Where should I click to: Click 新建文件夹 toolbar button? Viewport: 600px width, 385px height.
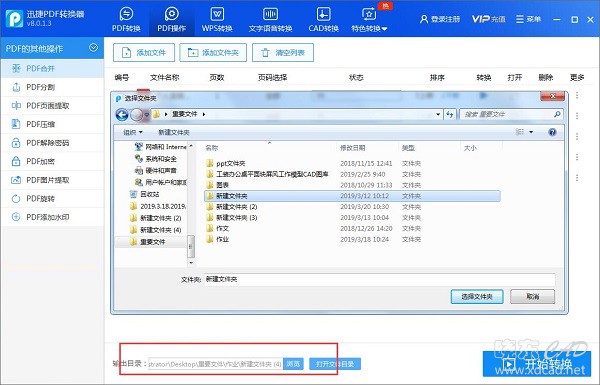174,132
